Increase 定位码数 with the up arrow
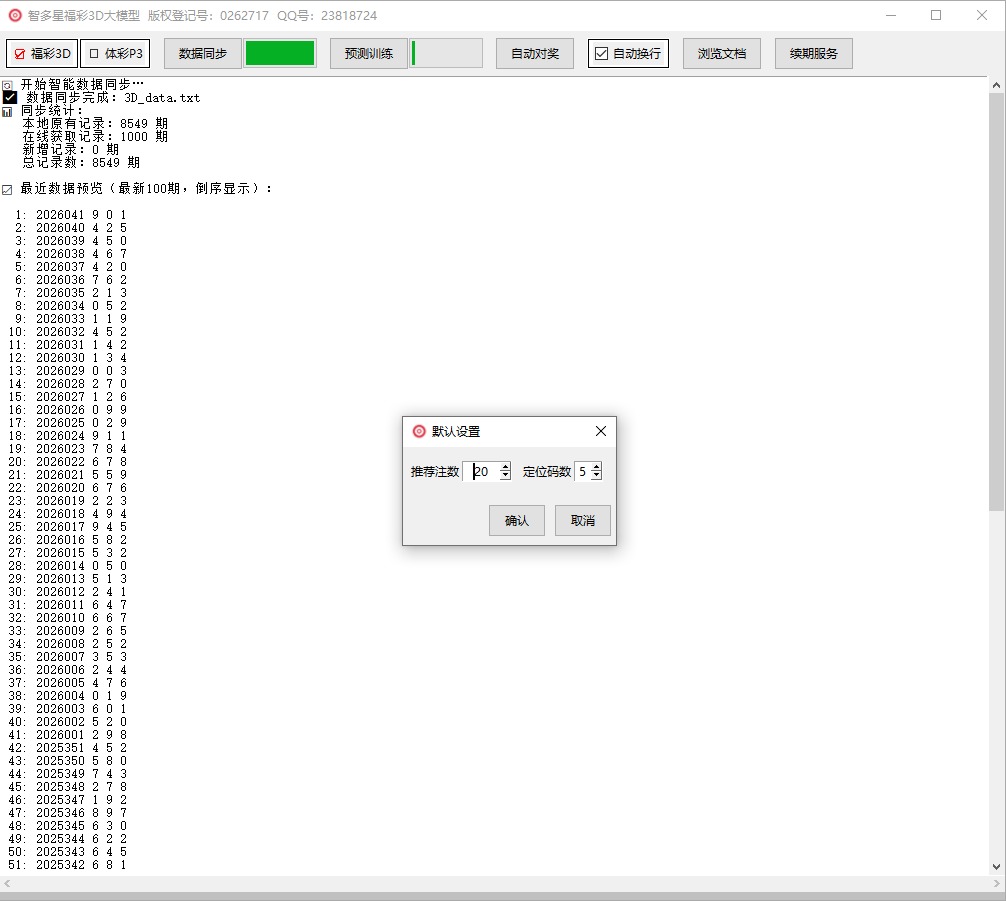 596,467
